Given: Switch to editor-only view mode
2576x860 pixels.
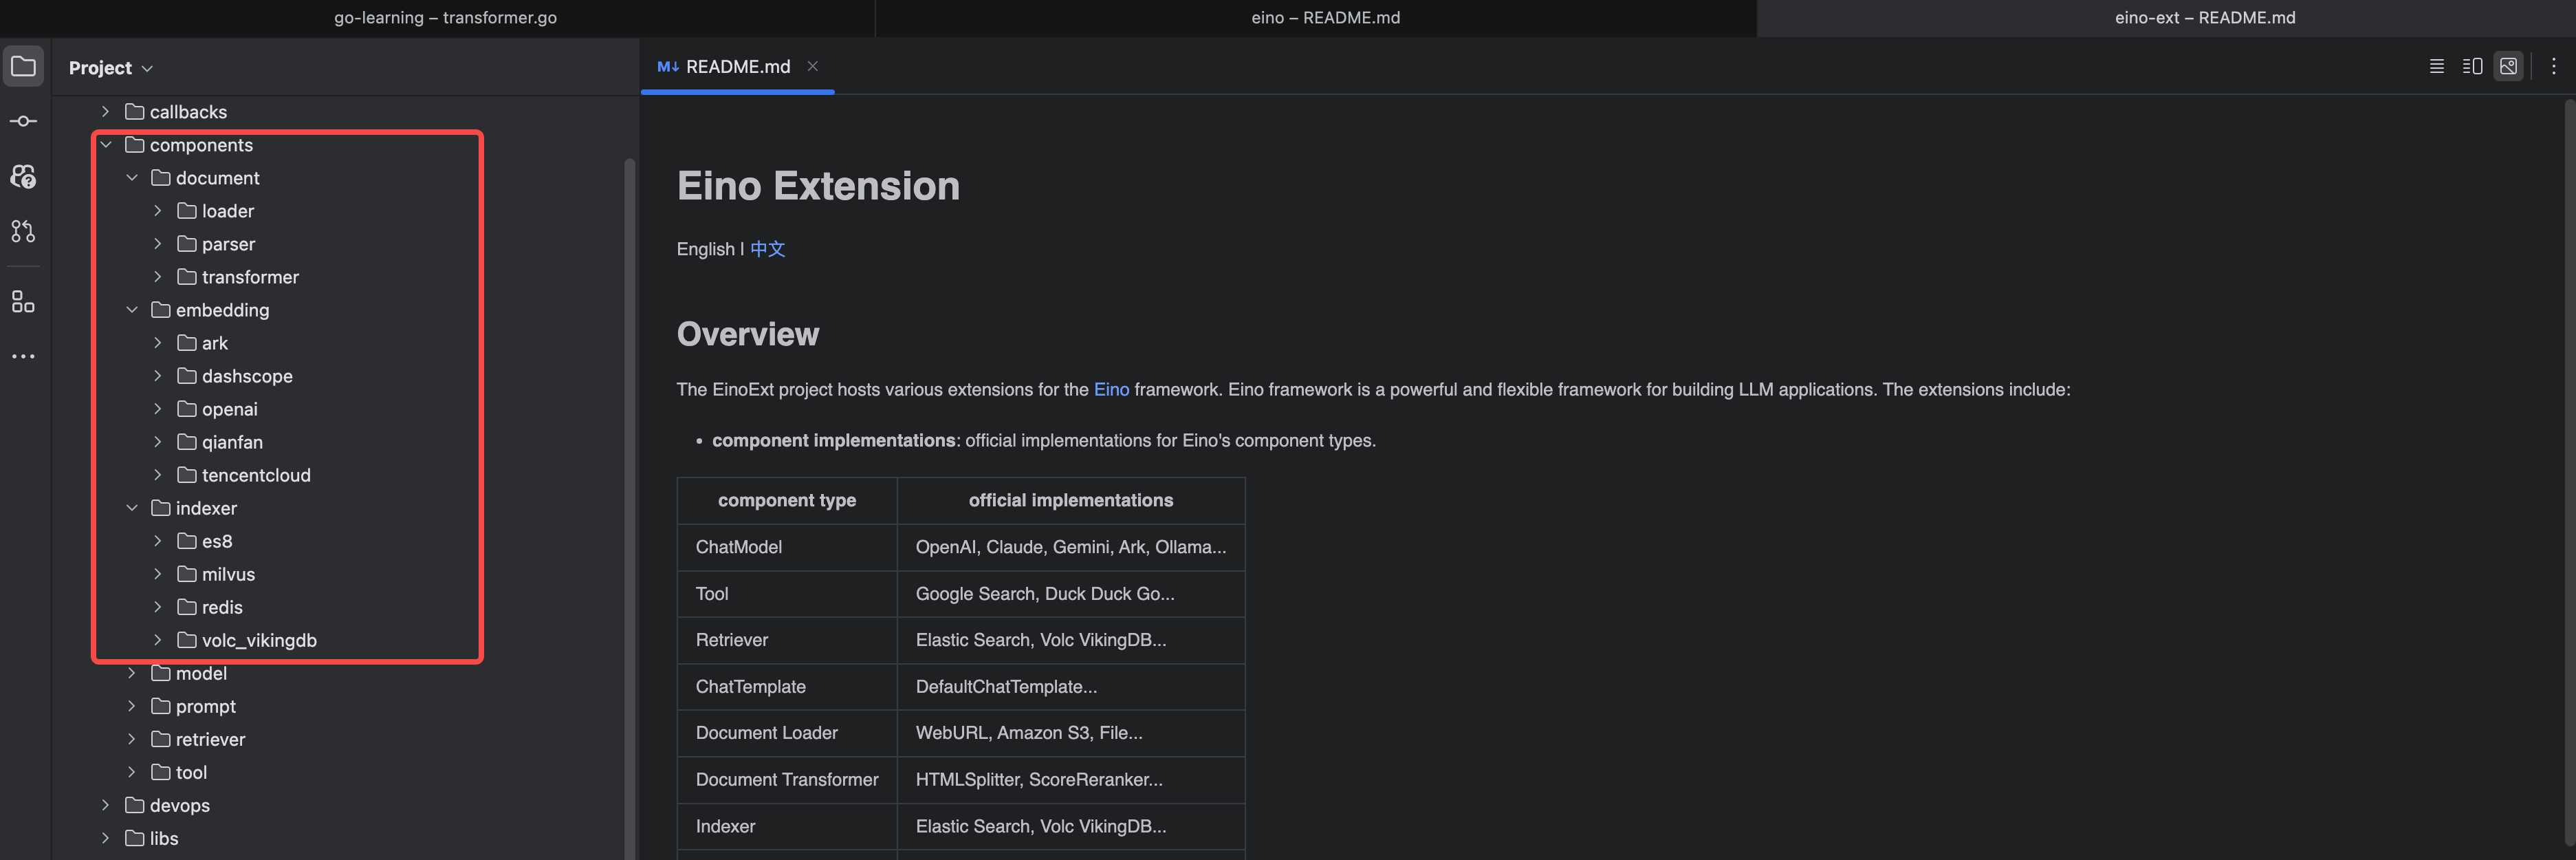Looking at the screenshot, I should [x=2437, y=67].
